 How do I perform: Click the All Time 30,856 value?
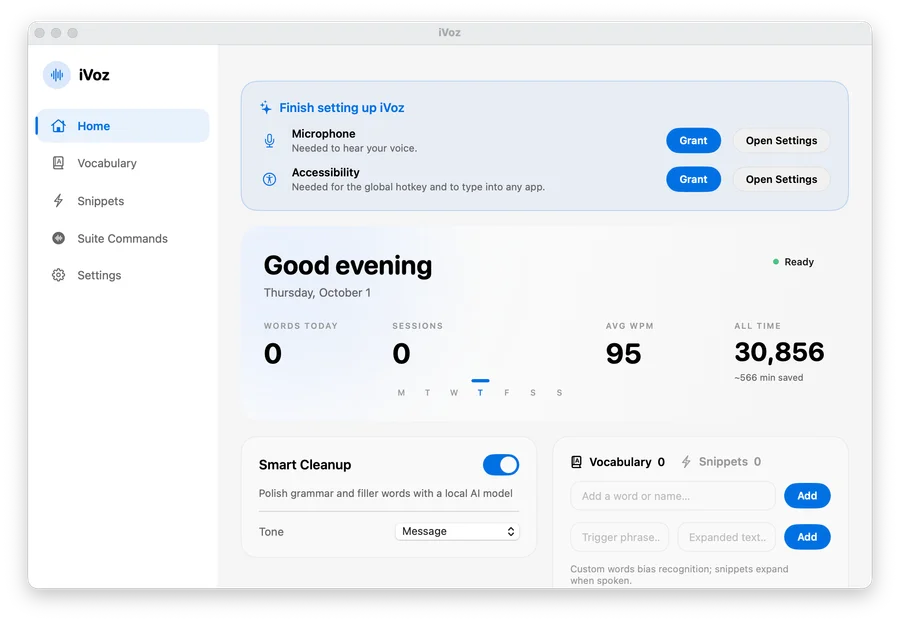pos(779,352)
